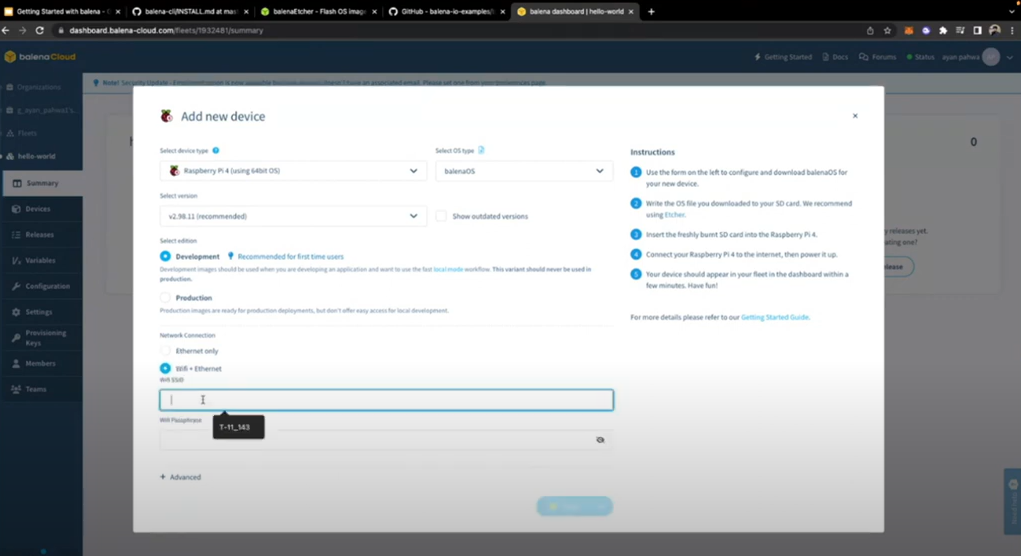
Task: Click the Wifi Passphrase input field
Action: point(386,440)
